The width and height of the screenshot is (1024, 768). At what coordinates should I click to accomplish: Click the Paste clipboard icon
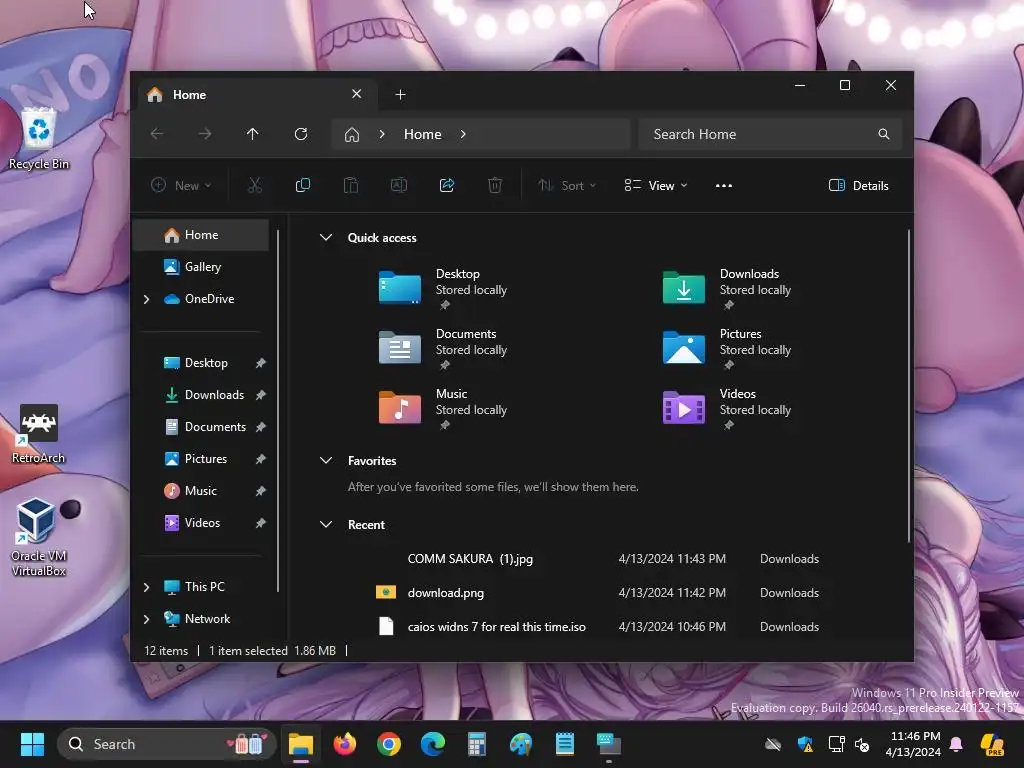[351, 185]
